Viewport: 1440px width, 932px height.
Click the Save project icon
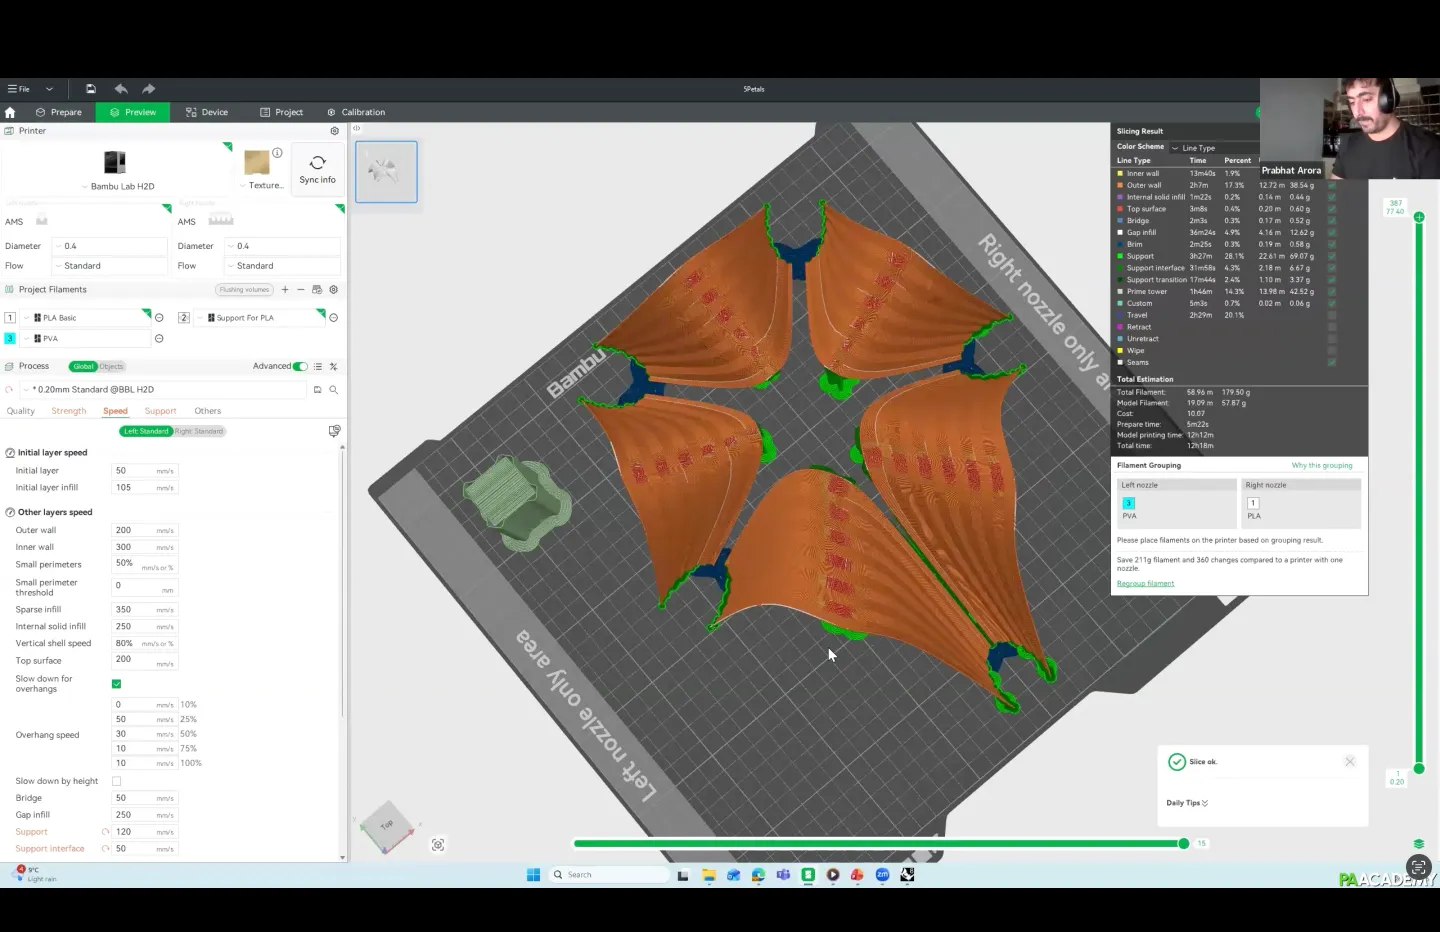(x=90, y=89)
